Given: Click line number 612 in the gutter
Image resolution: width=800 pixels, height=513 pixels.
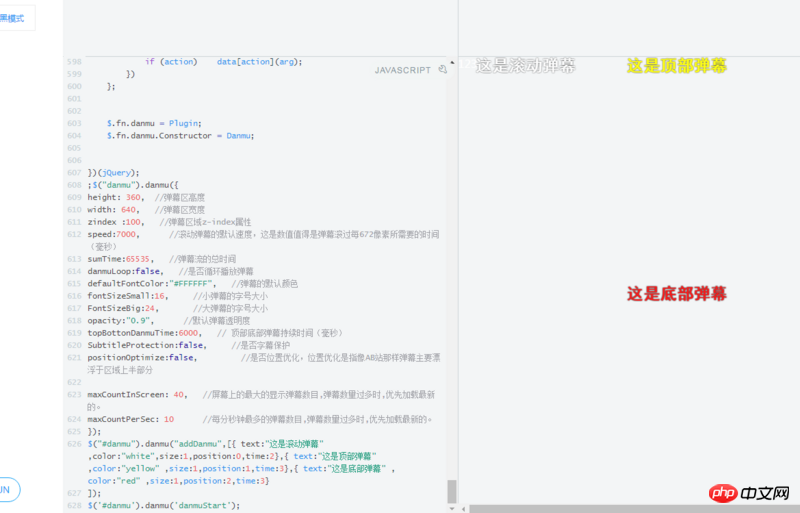Looking at the screenshot, I should click(74, 234).
